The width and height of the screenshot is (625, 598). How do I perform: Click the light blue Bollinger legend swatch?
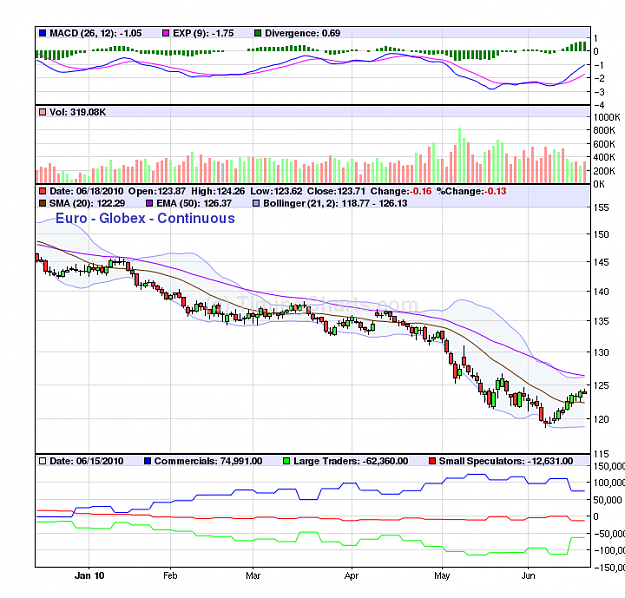pos(256,203)
